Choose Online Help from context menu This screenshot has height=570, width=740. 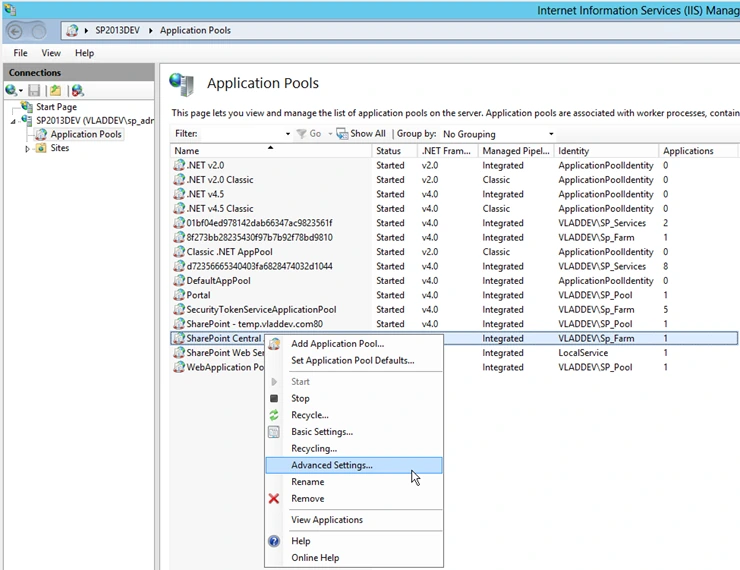(353, 558)
